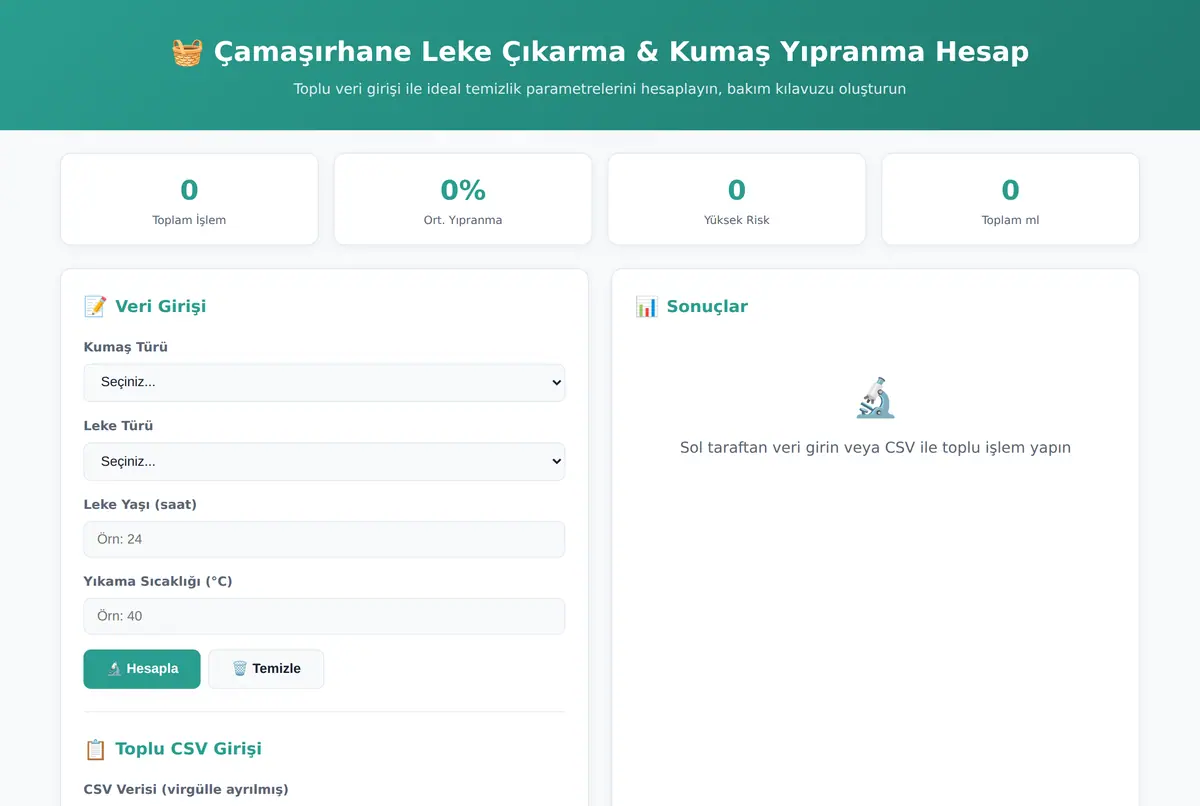Image resolution: width=1200 pixels, height=806 pixels.
Task: Click the 'Toplu CSV Girişi' heading text
Action: click(x=188, y=749)
